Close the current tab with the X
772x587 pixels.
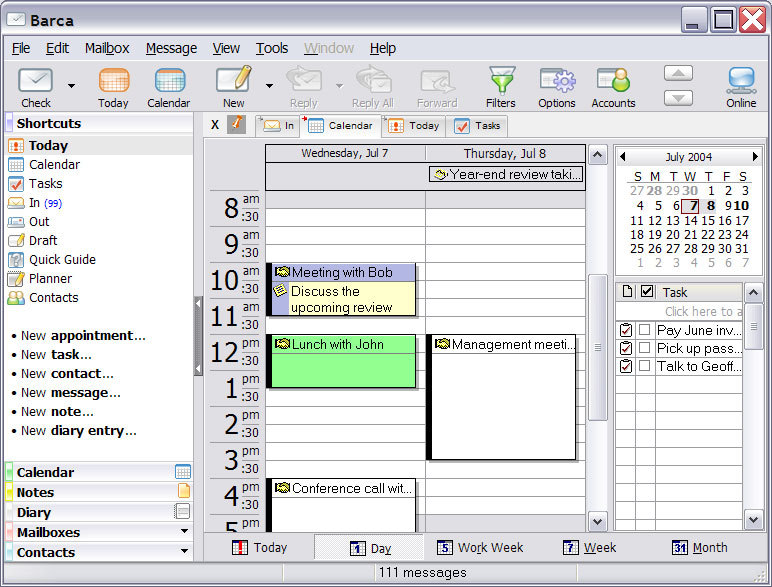click(215, 125)
